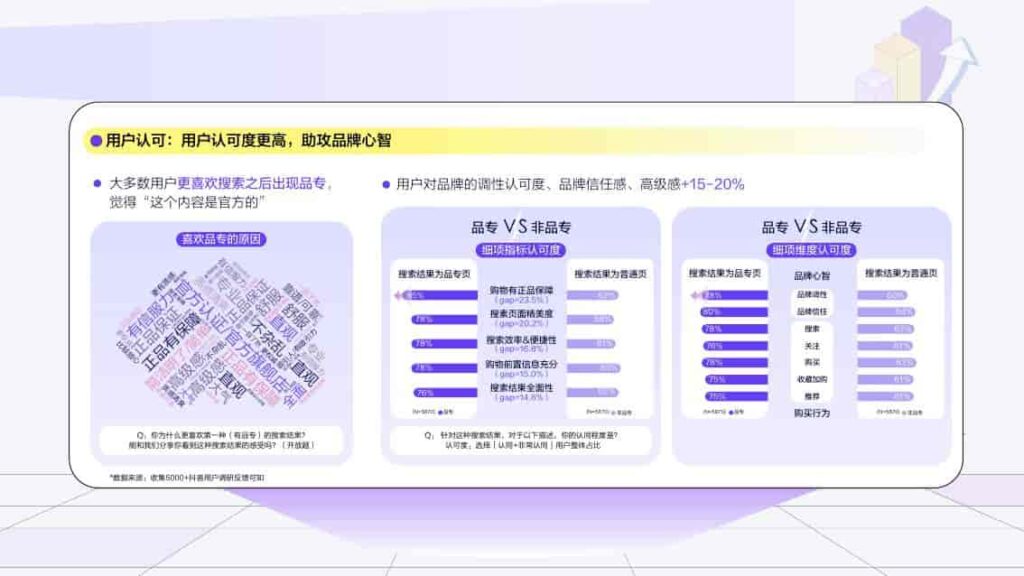Click the bullet dot before 大多数用户
This screenshot has width=1024, height=576.
pos(97,184)
